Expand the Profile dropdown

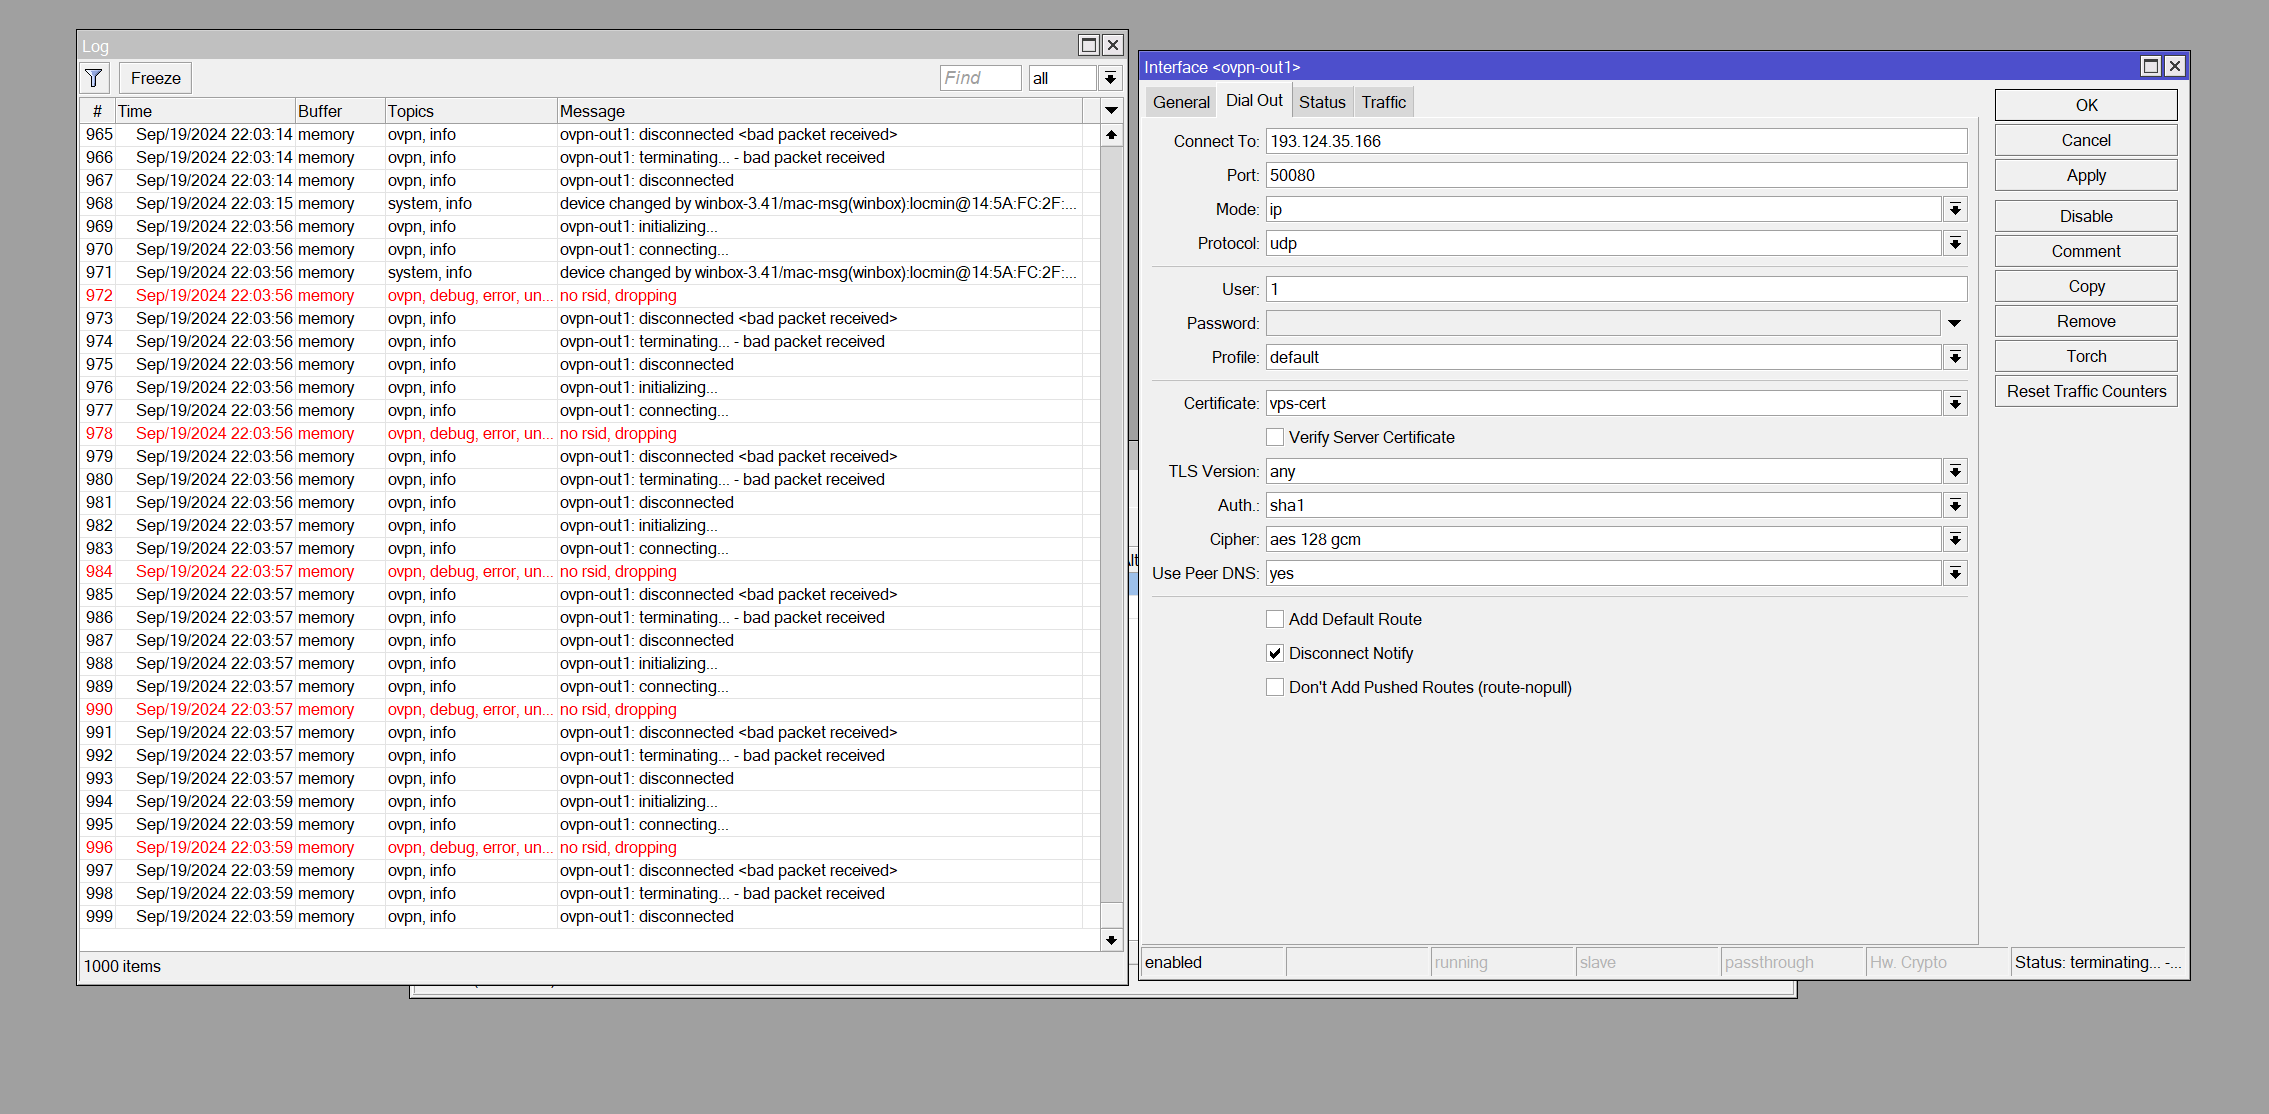(x=1955, y=357)
